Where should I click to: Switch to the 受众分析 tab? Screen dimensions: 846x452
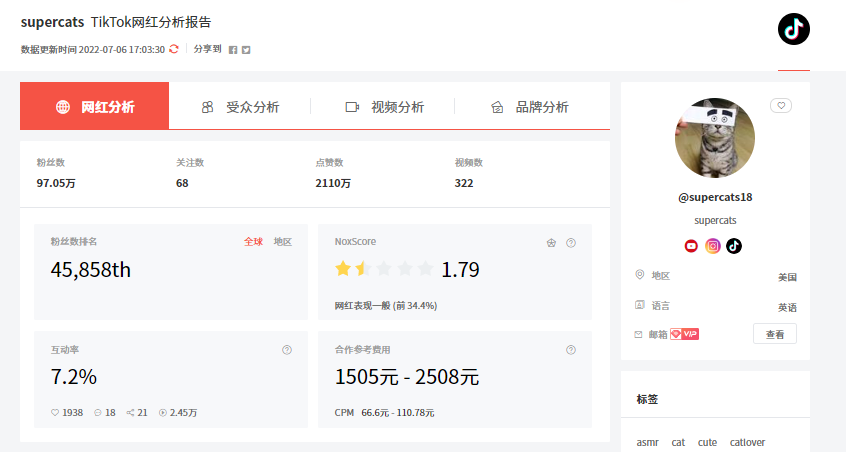240,107
